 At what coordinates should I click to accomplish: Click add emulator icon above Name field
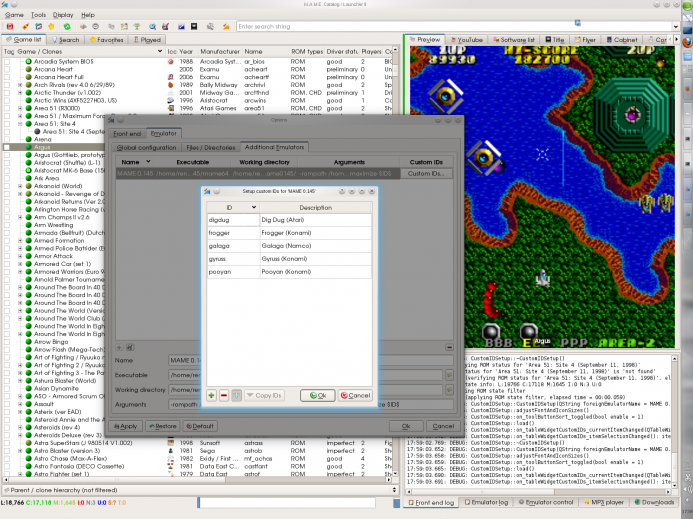[x=119, y=347]
